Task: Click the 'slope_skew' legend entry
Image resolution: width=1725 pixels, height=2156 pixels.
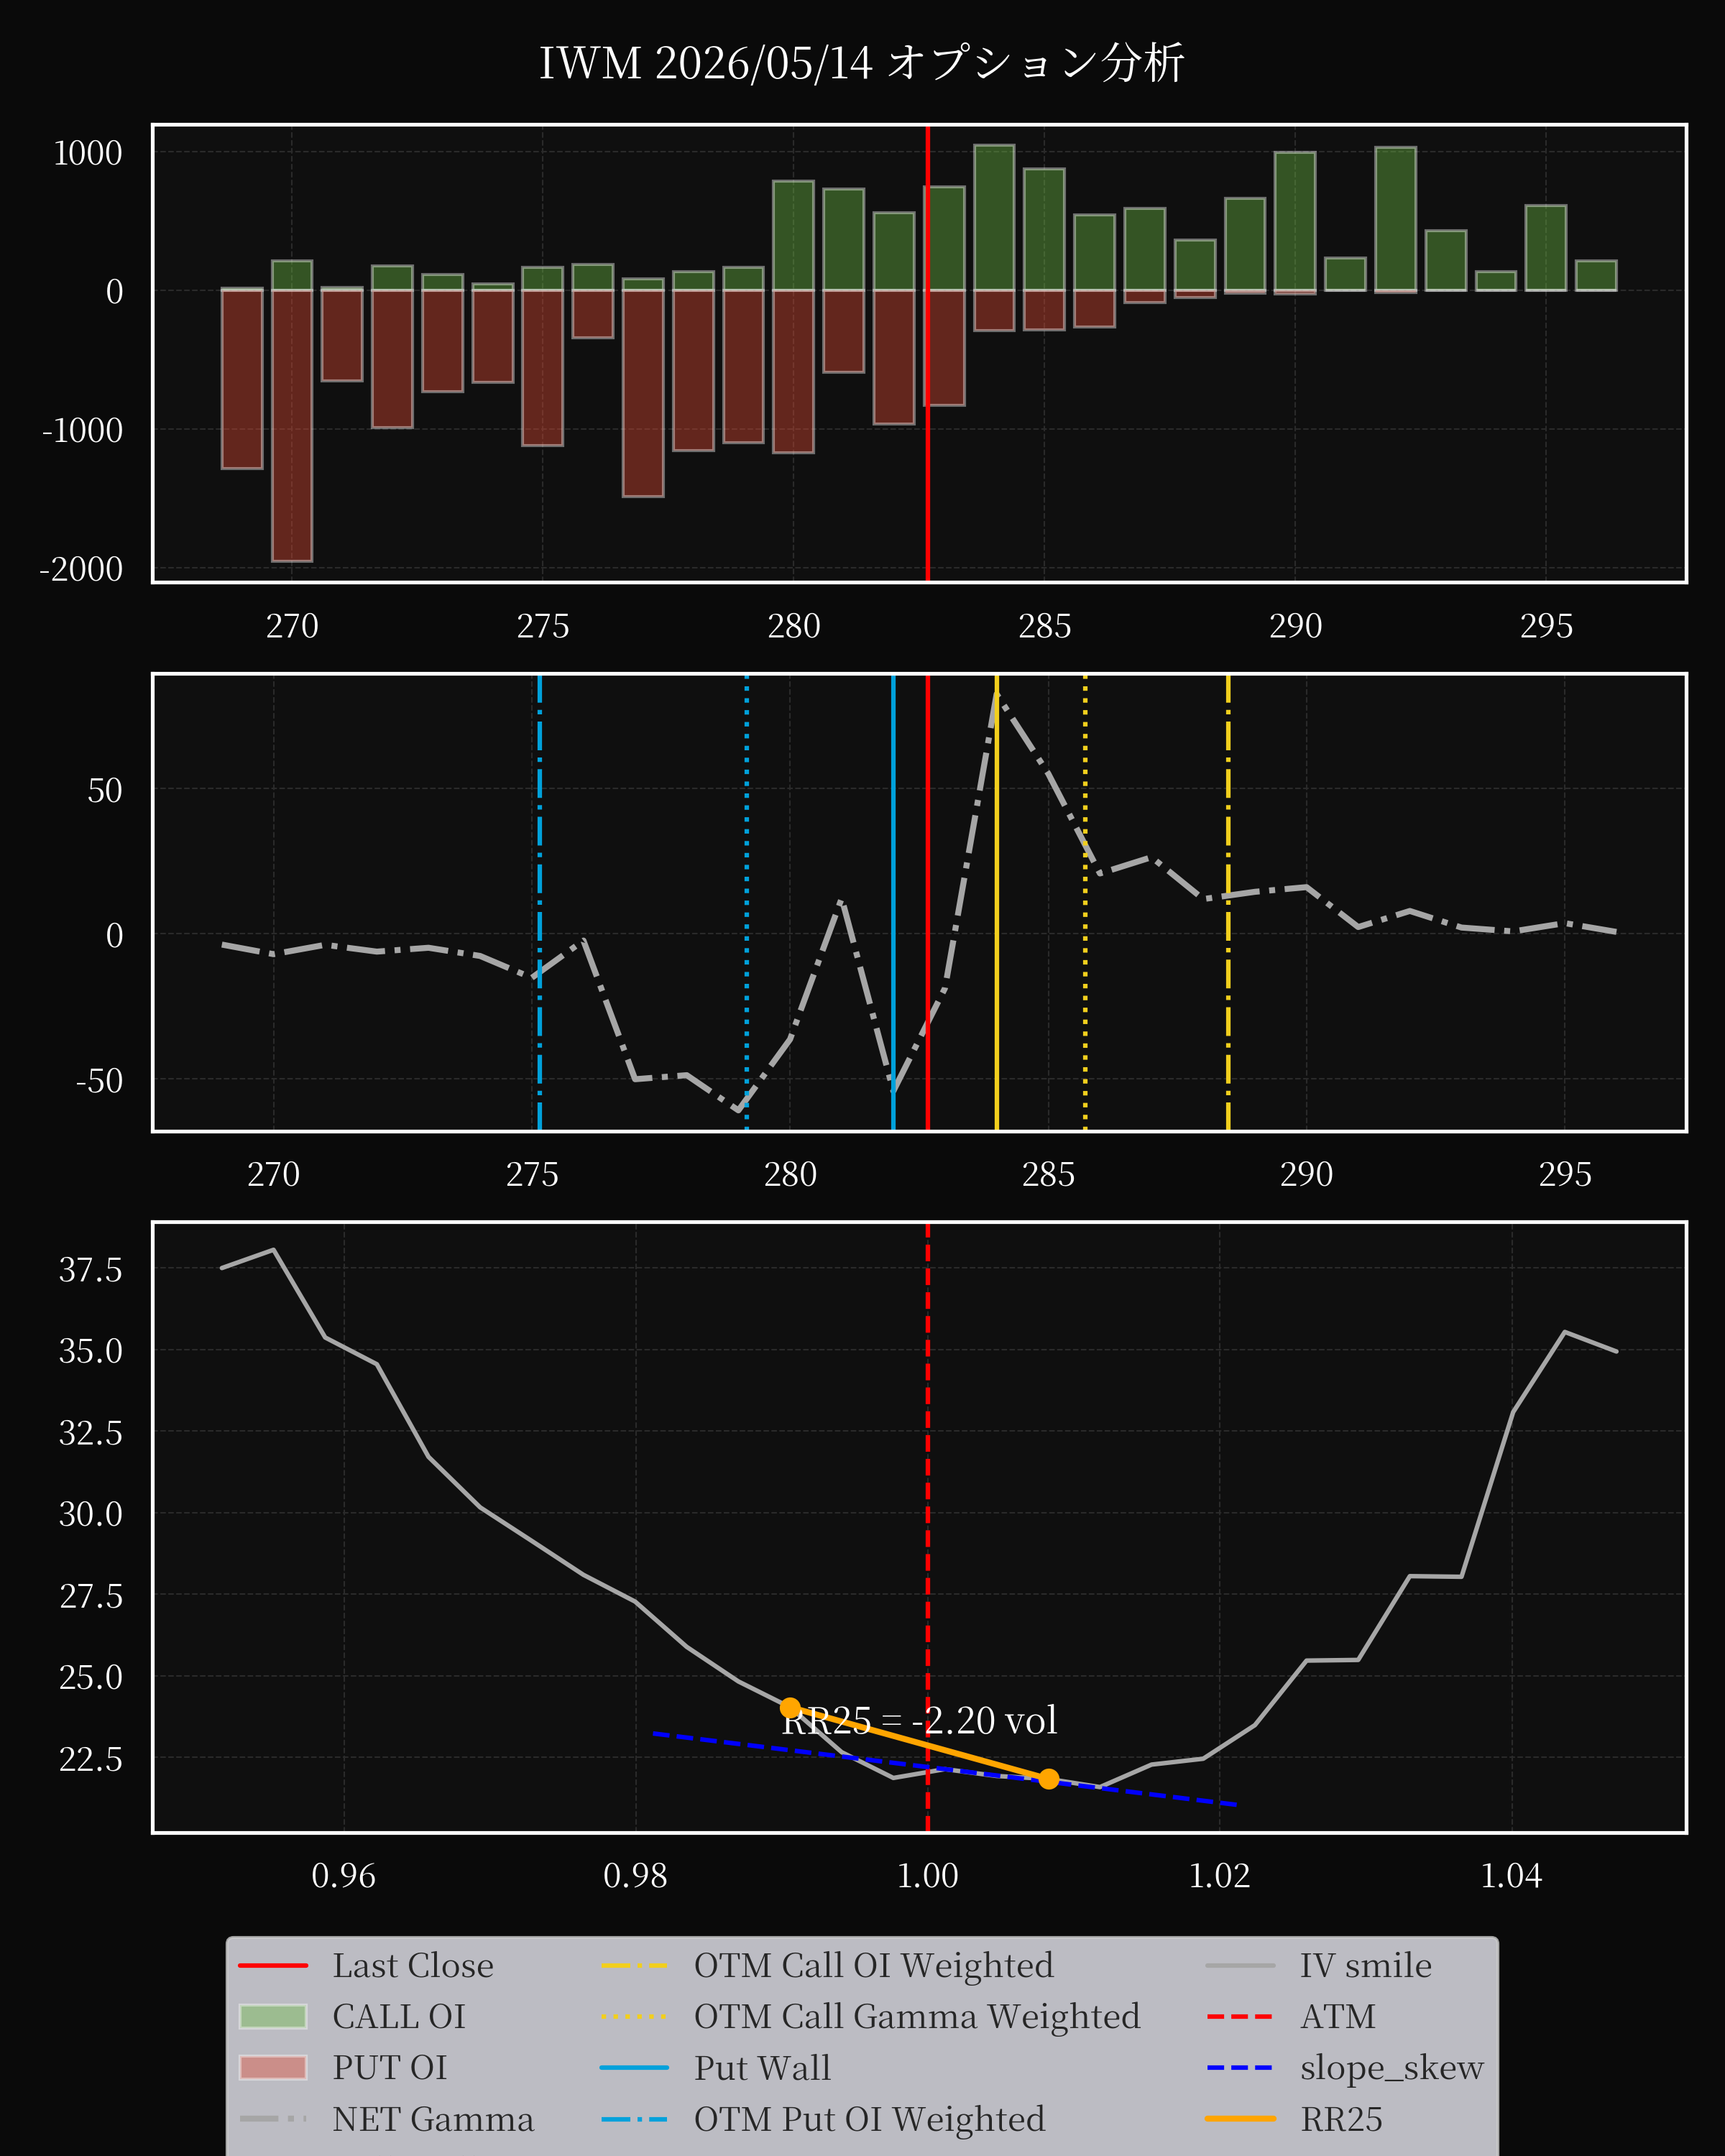Action: [x=1345, y=2067]
